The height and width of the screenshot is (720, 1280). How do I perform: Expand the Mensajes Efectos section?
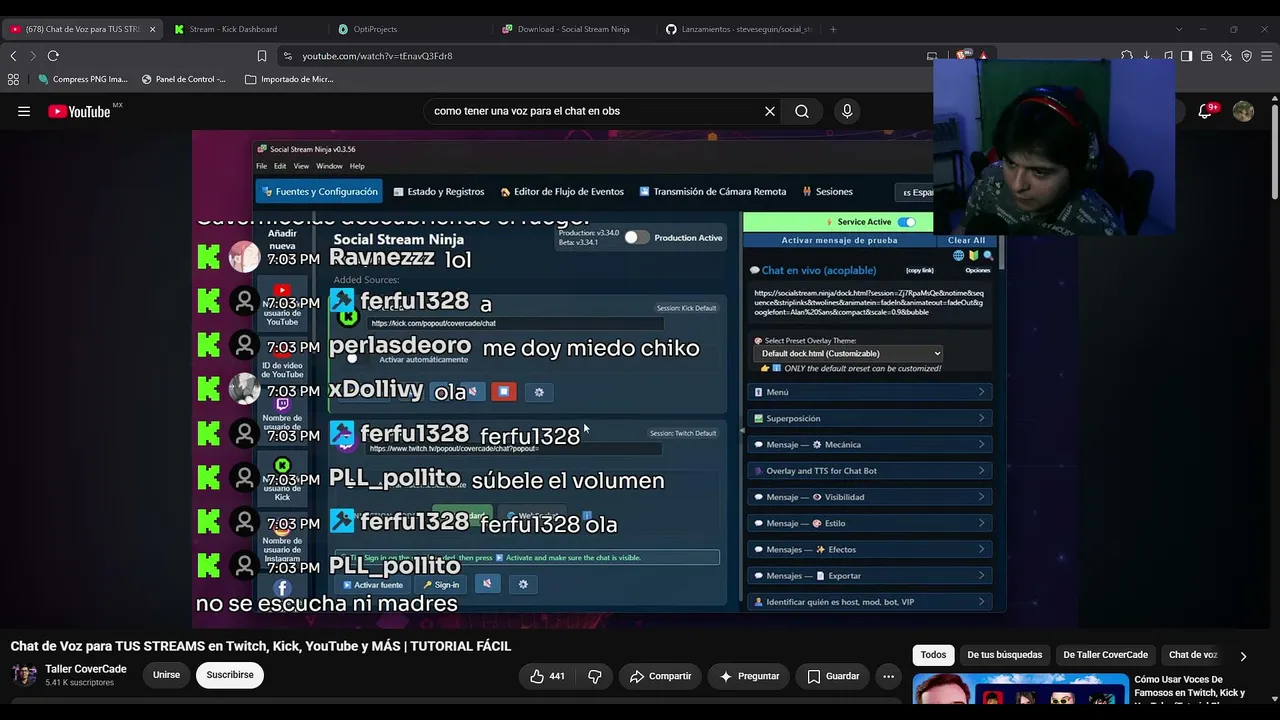click(870, 549)
